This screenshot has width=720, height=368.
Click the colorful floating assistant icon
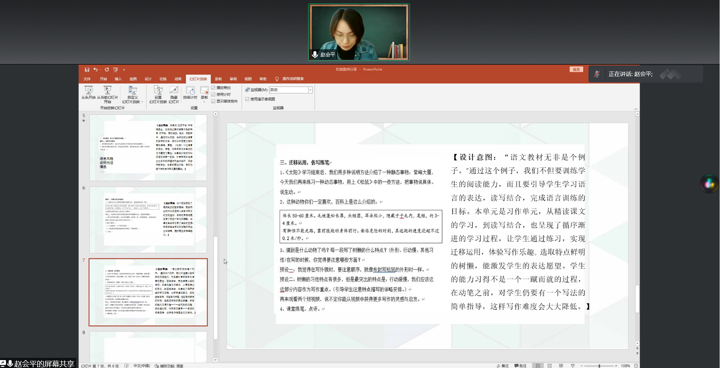tap(709, 183)
